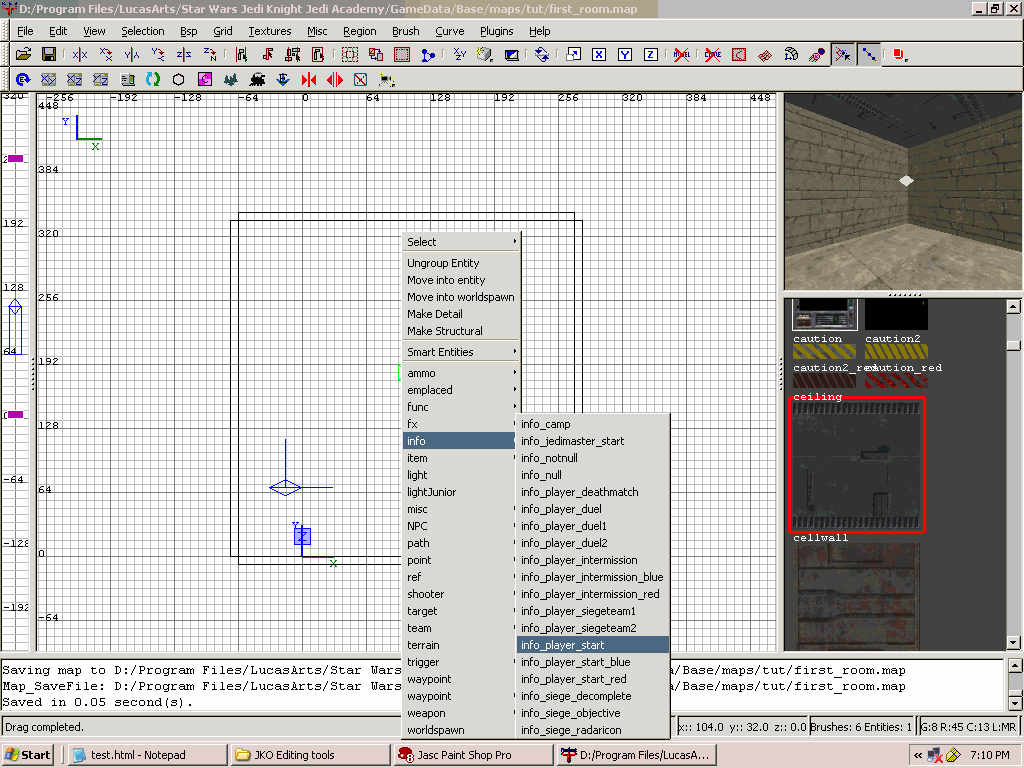The height and width of the screenshot is (768, 1024).
Task: Select the ceiling texture thumbnail
Action: pyautogui.click(x=856, y=465)
